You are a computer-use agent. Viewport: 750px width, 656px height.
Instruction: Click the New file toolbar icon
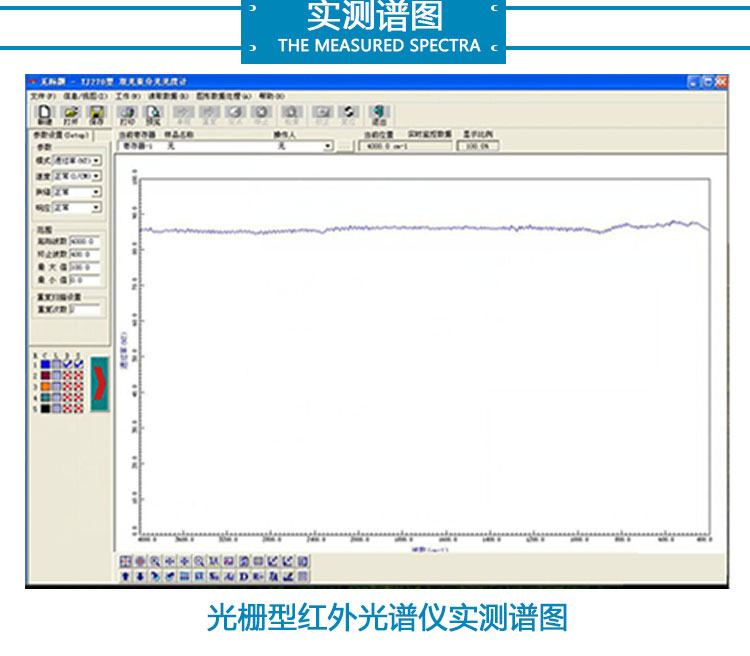coord(45,114)
